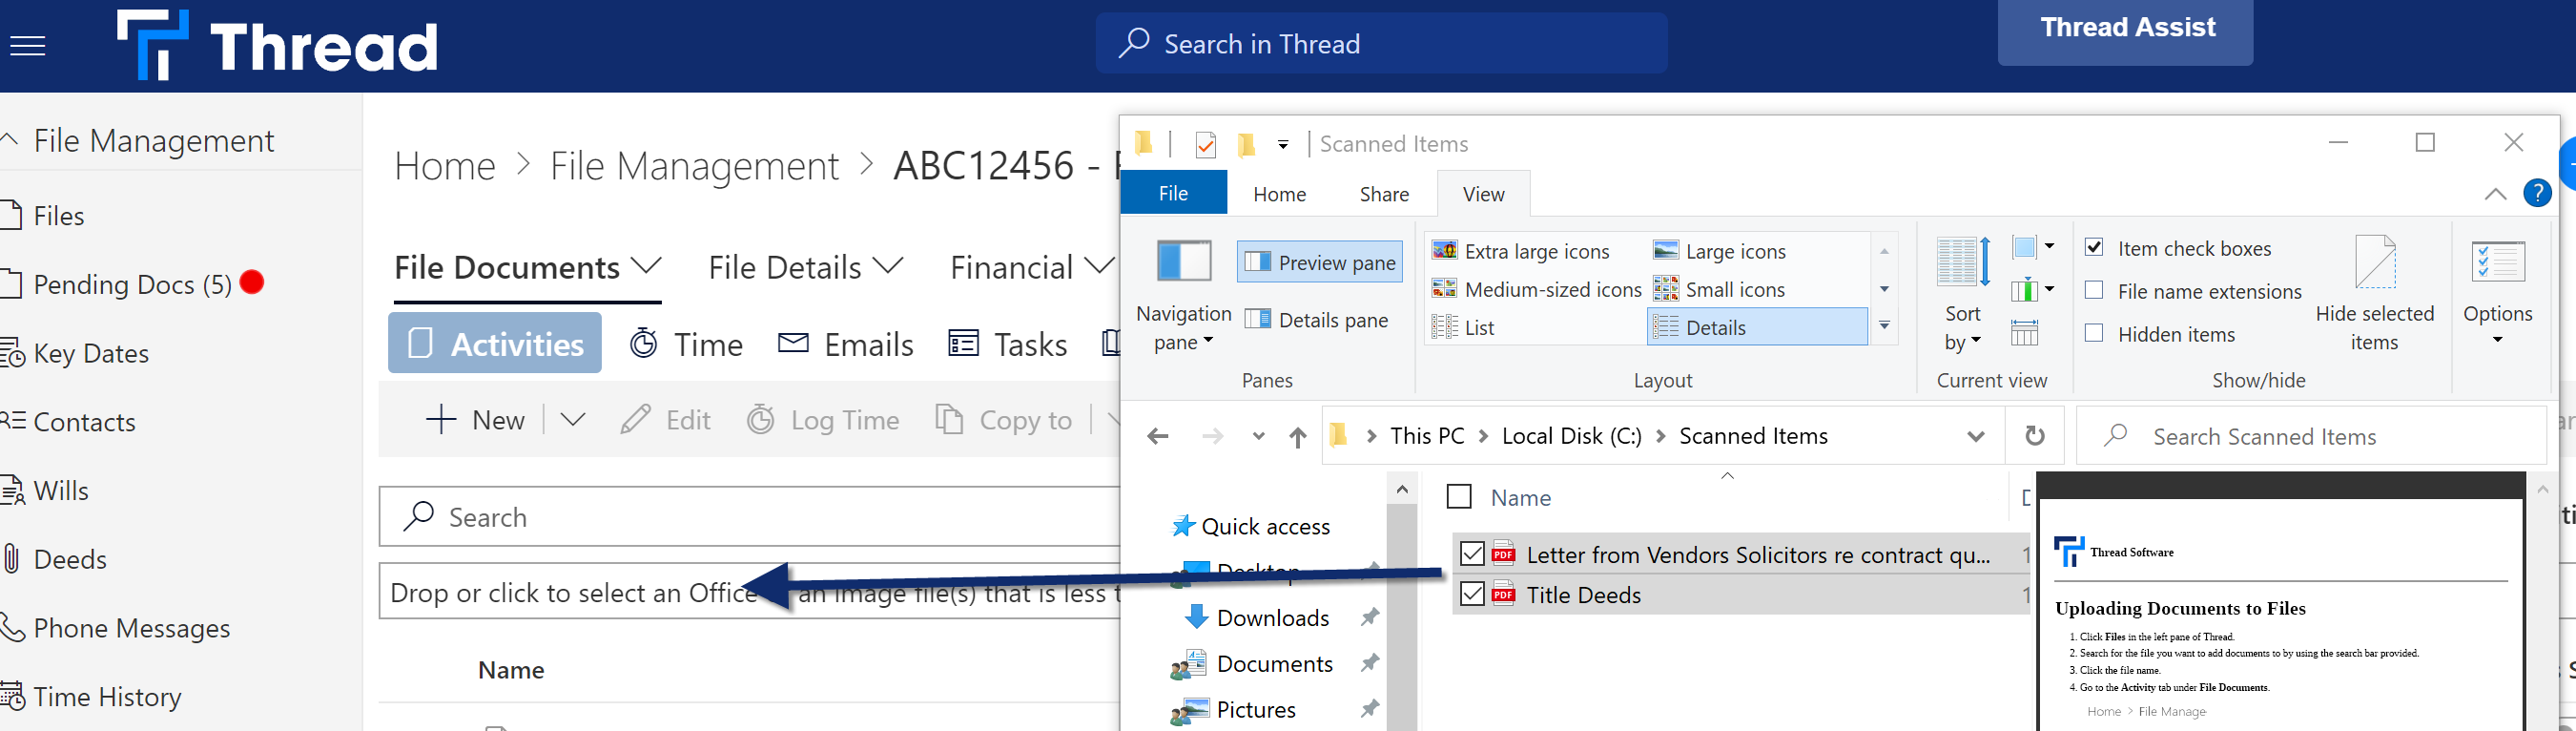Expand the address bar history dropdown
The image size is (2576, 731).
coord(1976,436)
